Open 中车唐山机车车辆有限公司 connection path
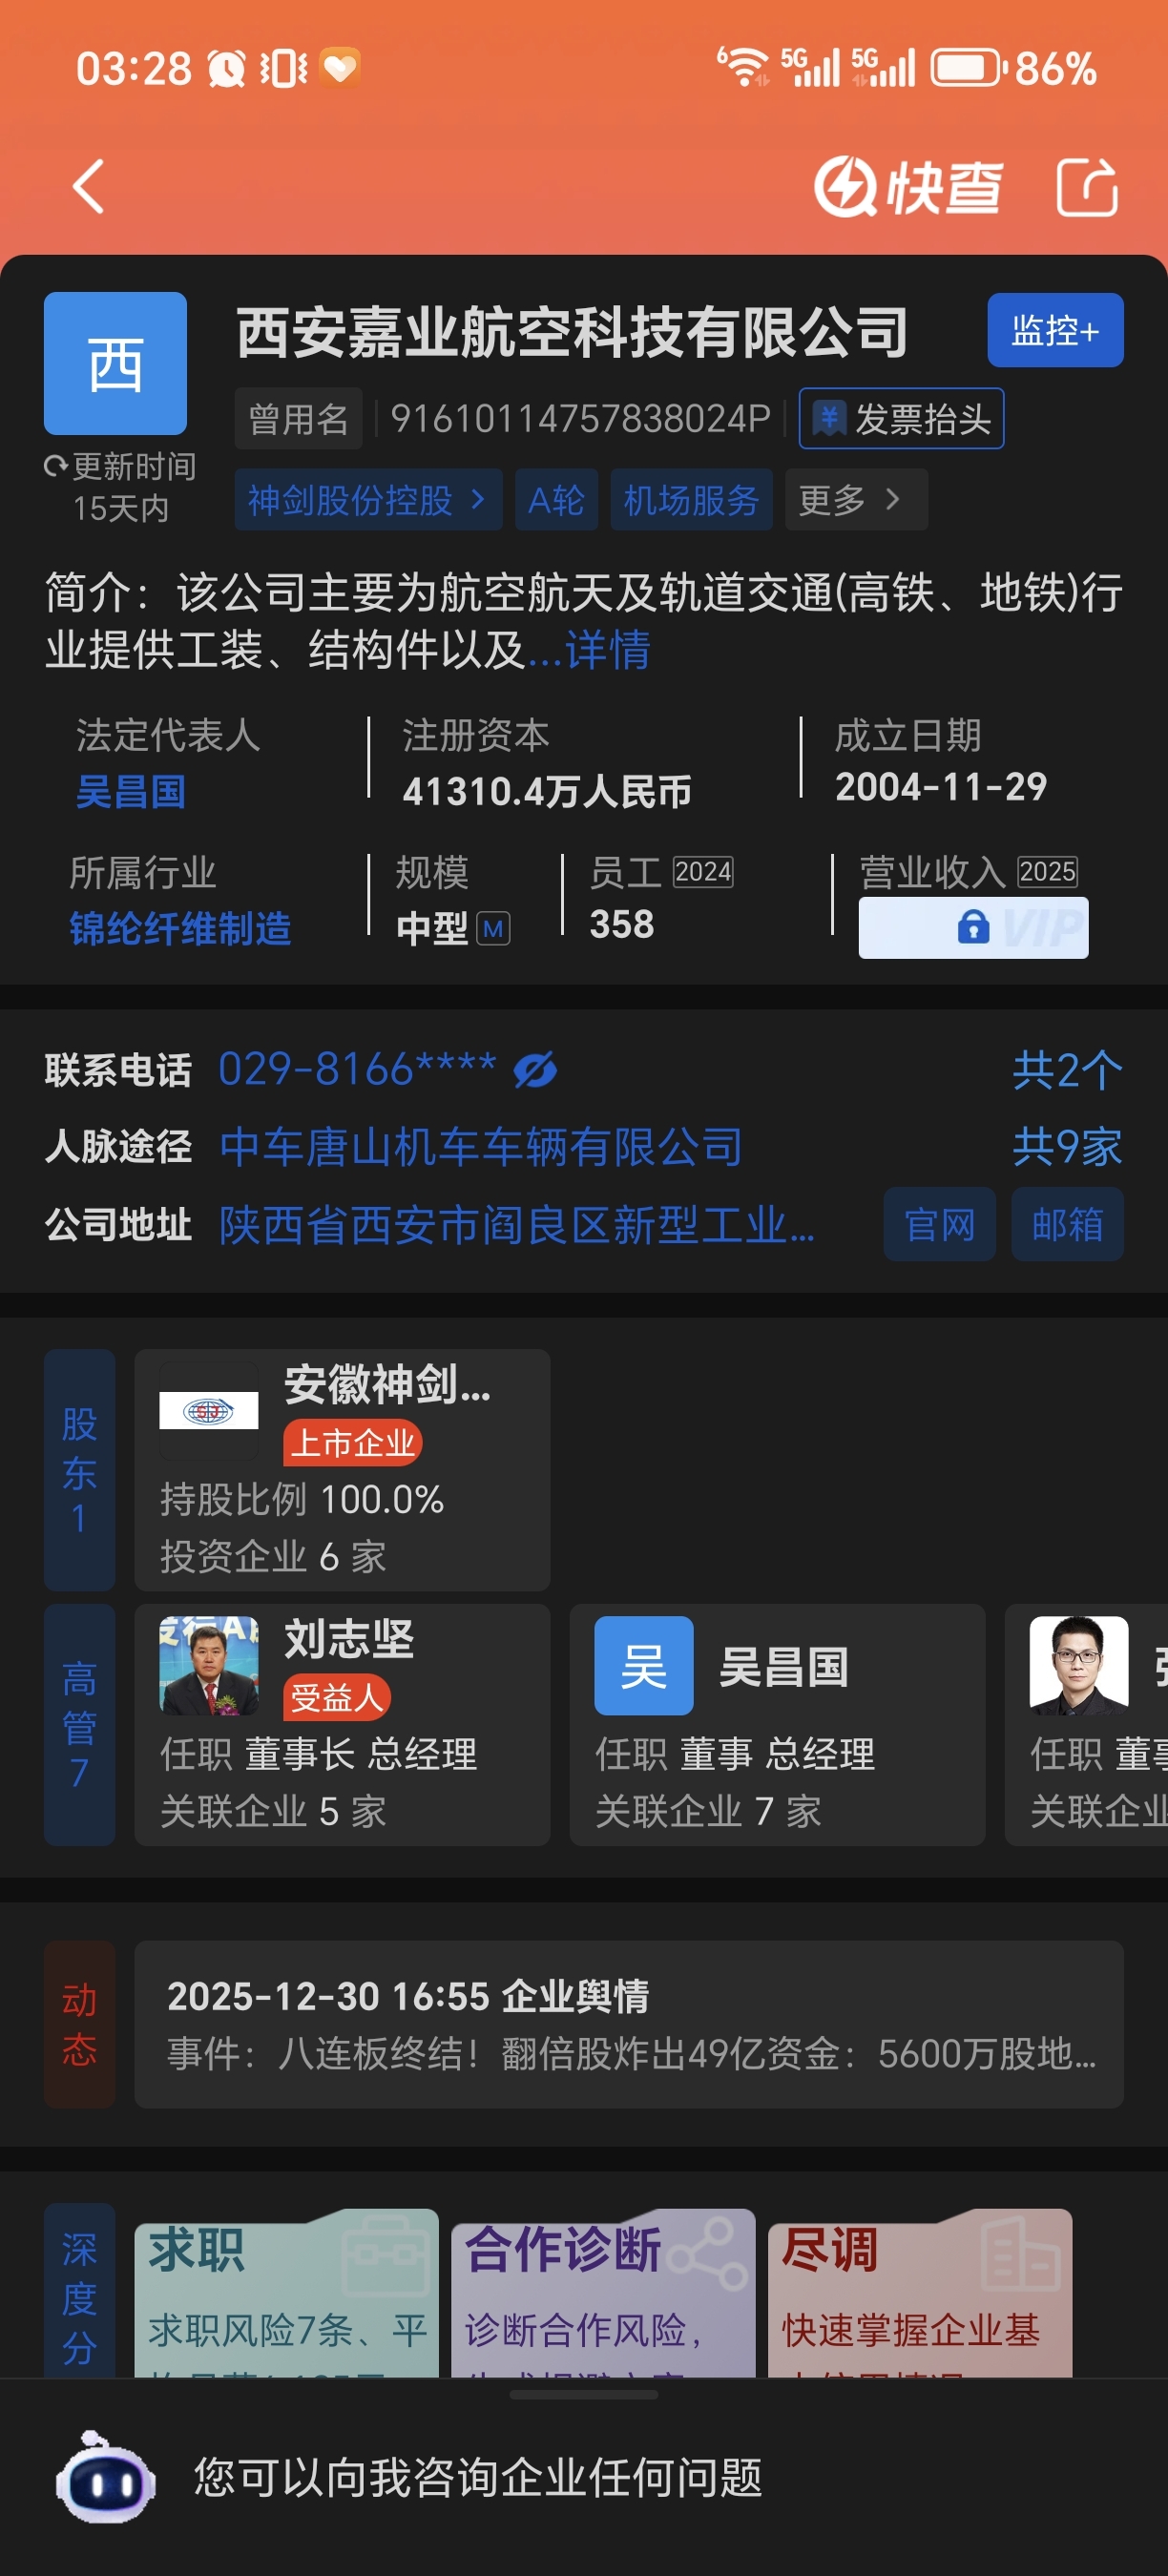Viewport: 1168px width, 2576px height. tap(481, 1146)
